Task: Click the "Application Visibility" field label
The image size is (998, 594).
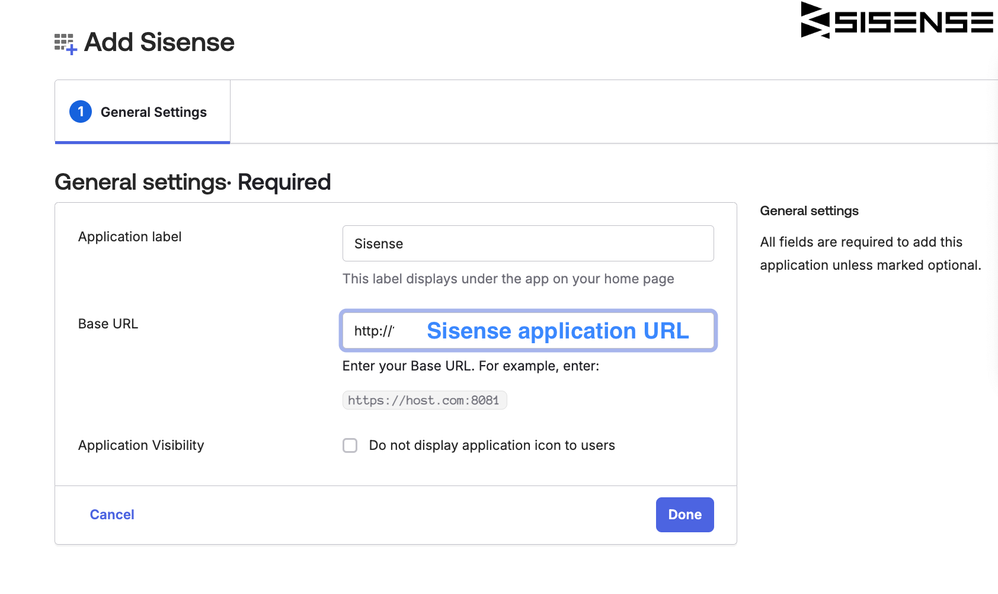Action: point(141,446)
